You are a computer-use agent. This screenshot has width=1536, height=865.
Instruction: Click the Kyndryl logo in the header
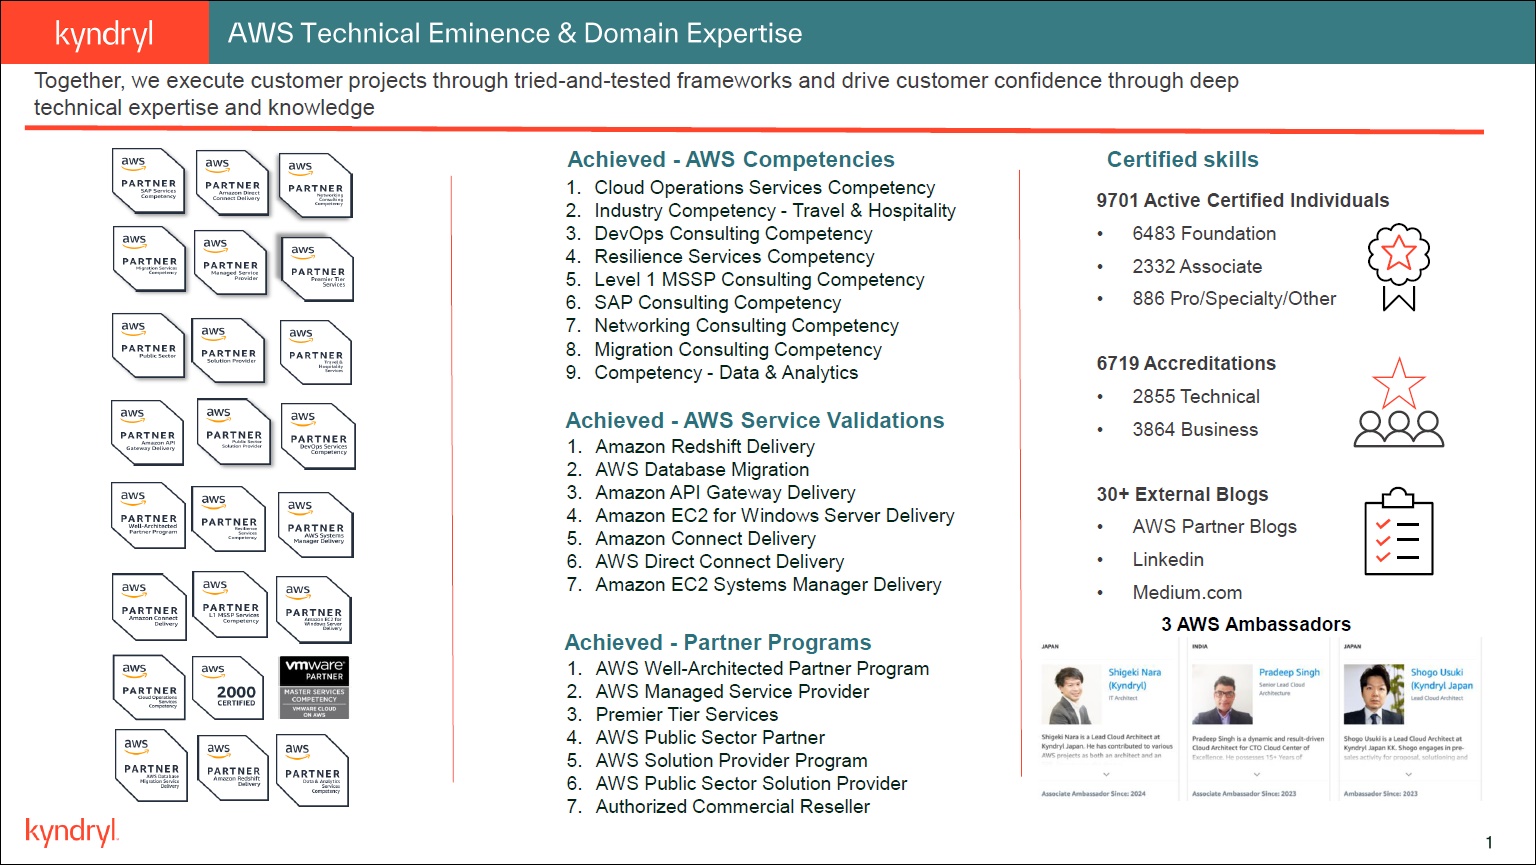point(104,33)
